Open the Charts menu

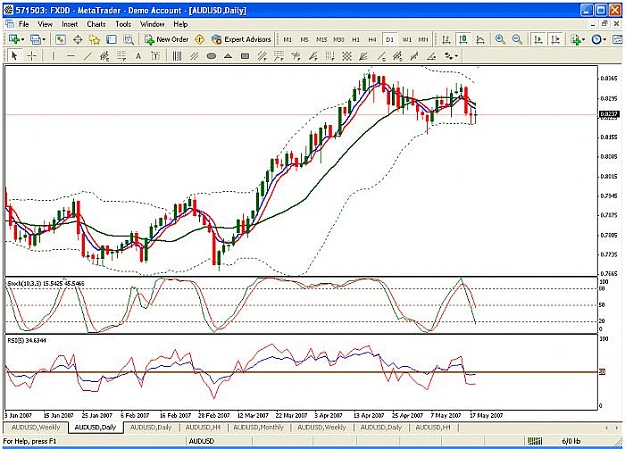click(96, 24)
